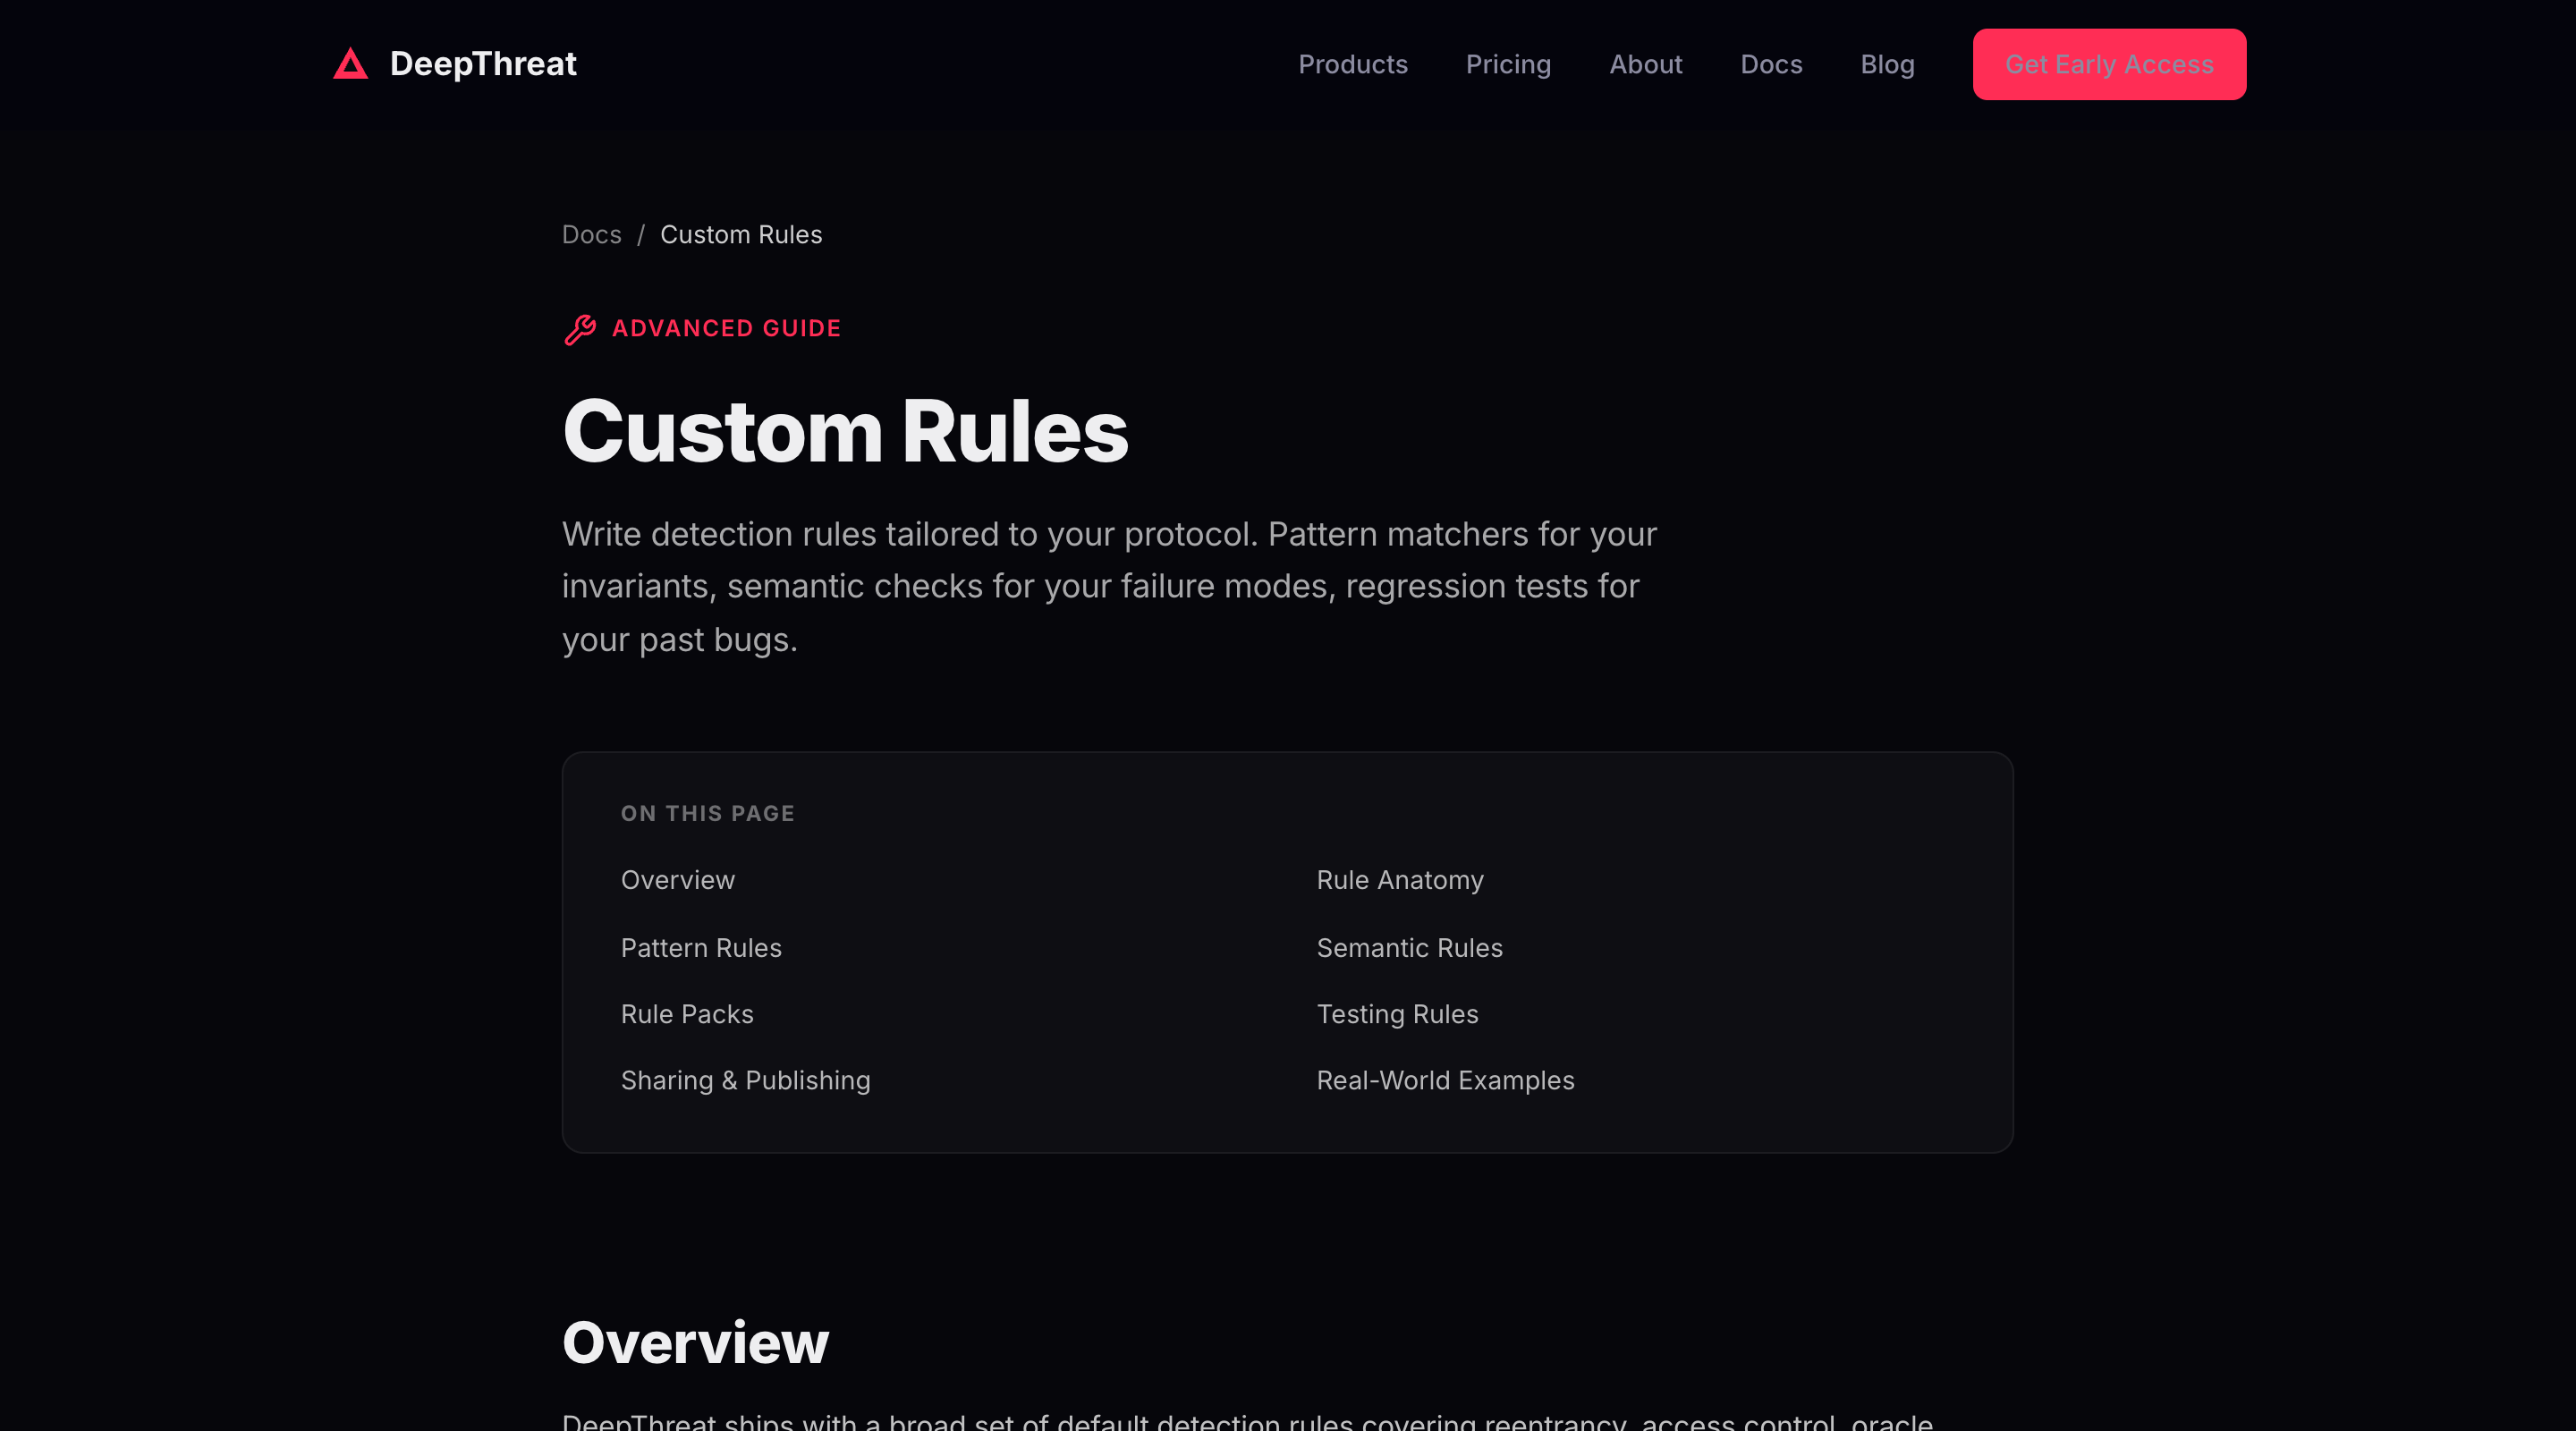This screenshot has height=1431, width=2576.
Task: Click the DeepThreat triangle logo icon
Action: [350, 64]
